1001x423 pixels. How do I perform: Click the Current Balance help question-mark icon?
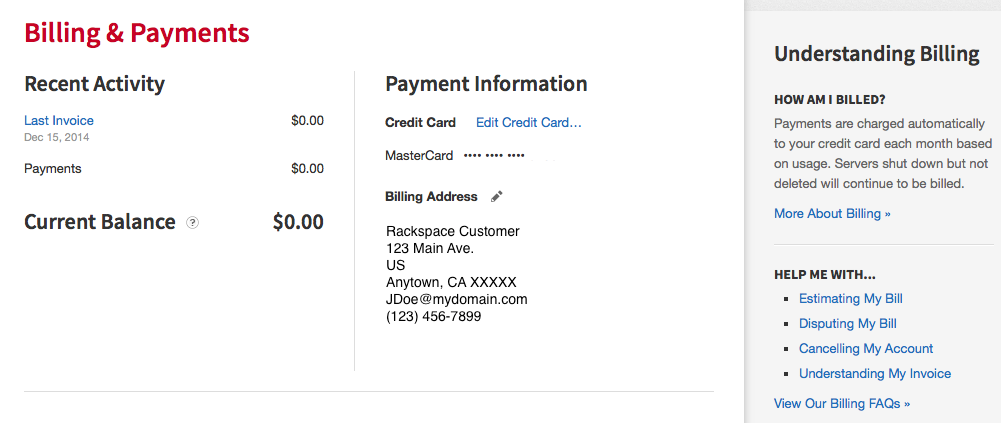coord(192,223)
